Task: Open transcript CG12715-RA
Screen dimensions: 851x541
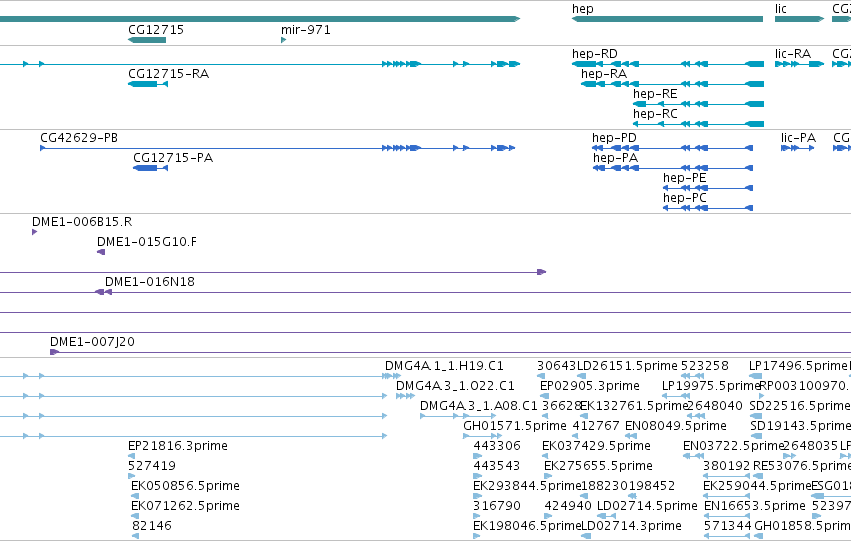Action: tap(168, 74)
